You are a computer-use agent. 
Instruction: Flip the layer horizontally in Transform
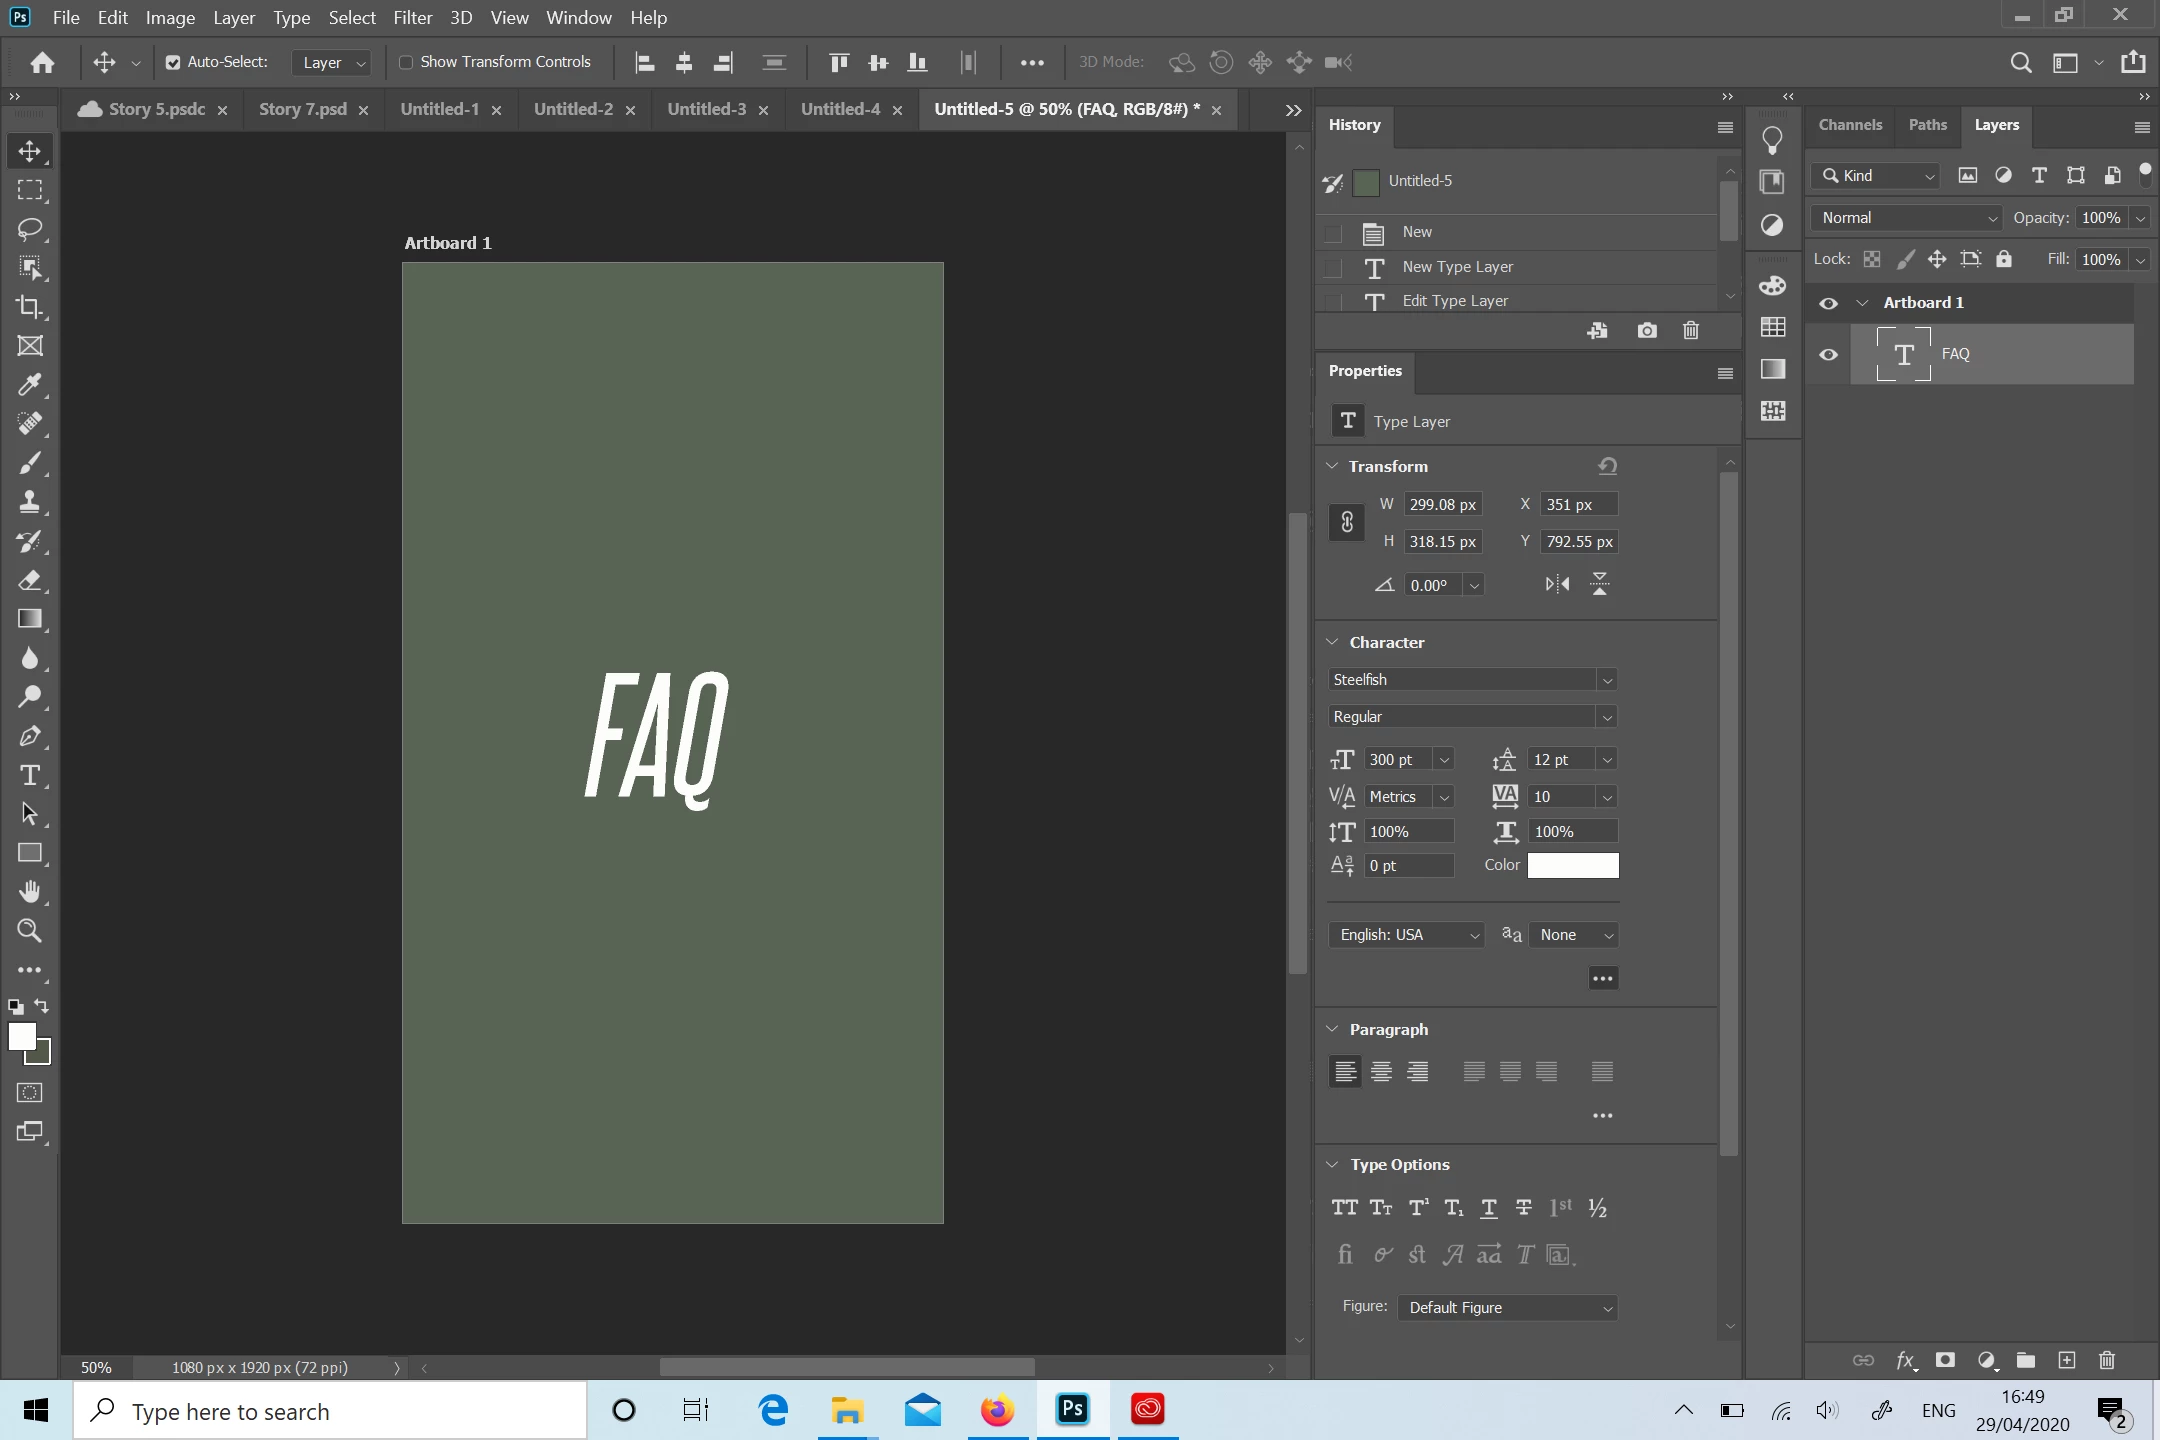click(1557, 585)
